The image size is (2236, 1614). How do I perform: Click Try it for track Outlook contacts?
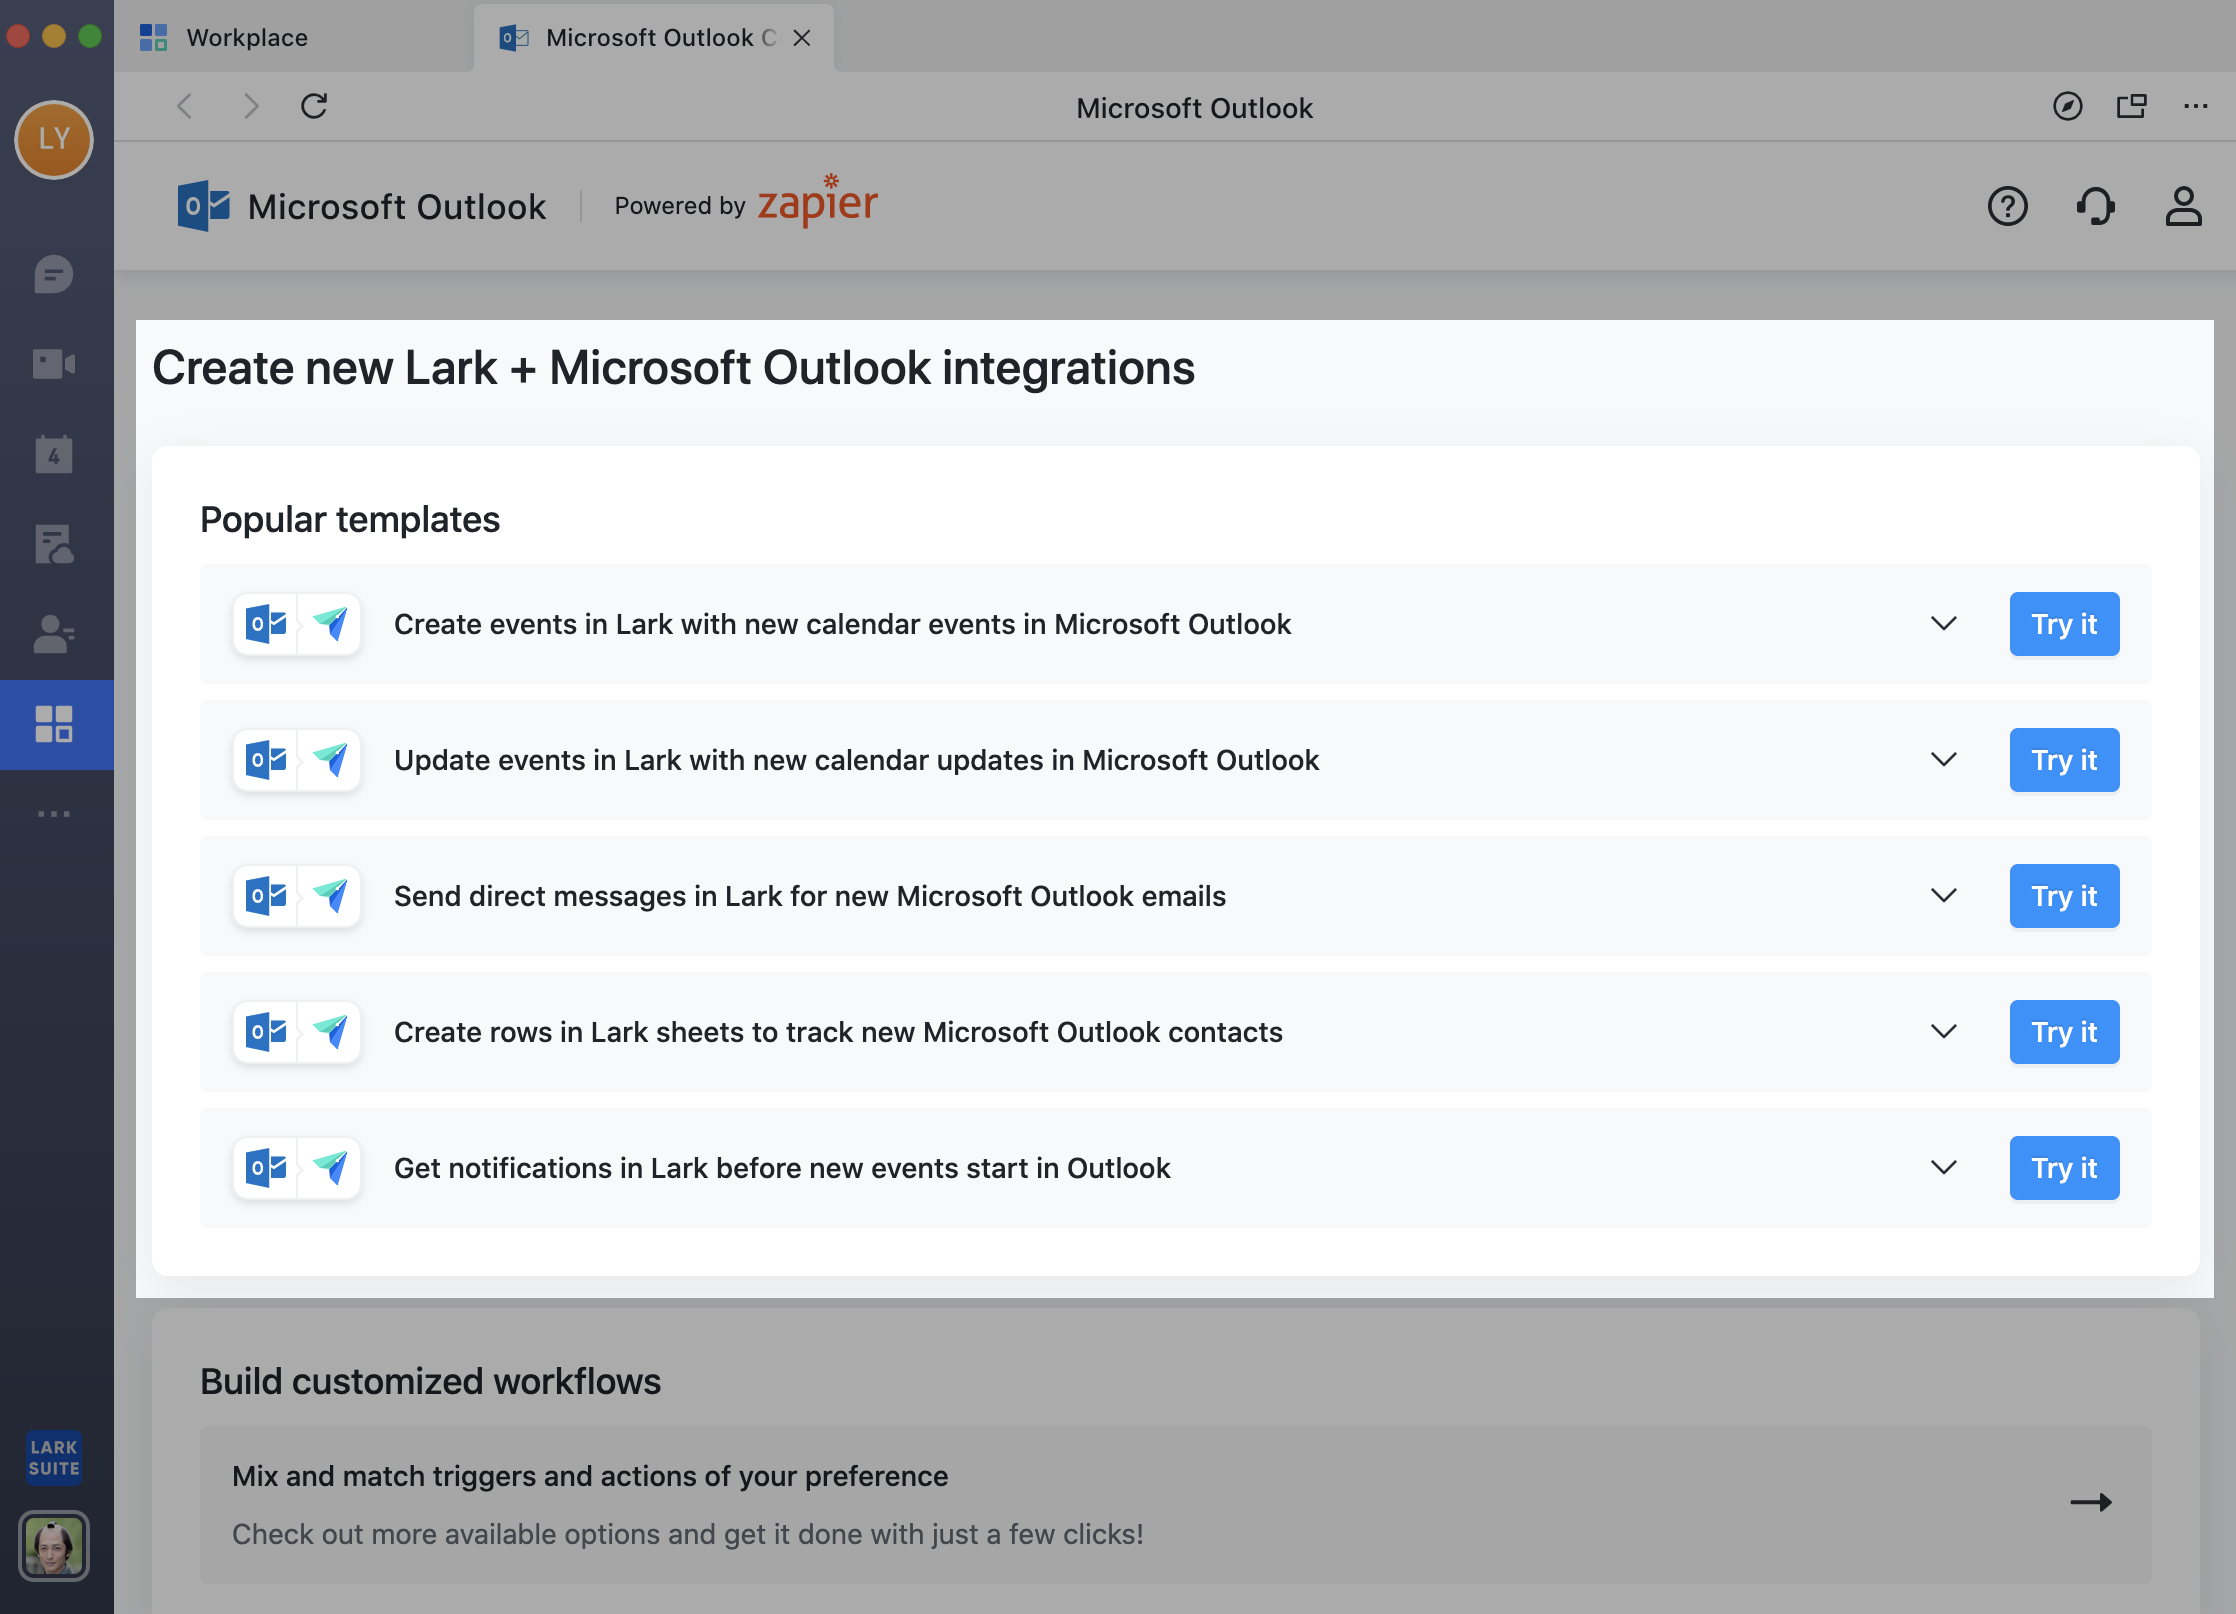2064,1031
